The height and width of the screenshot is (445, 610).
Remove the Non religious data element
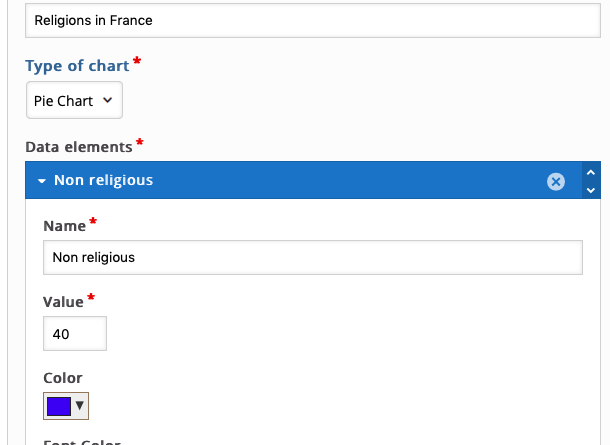point(556,181)
